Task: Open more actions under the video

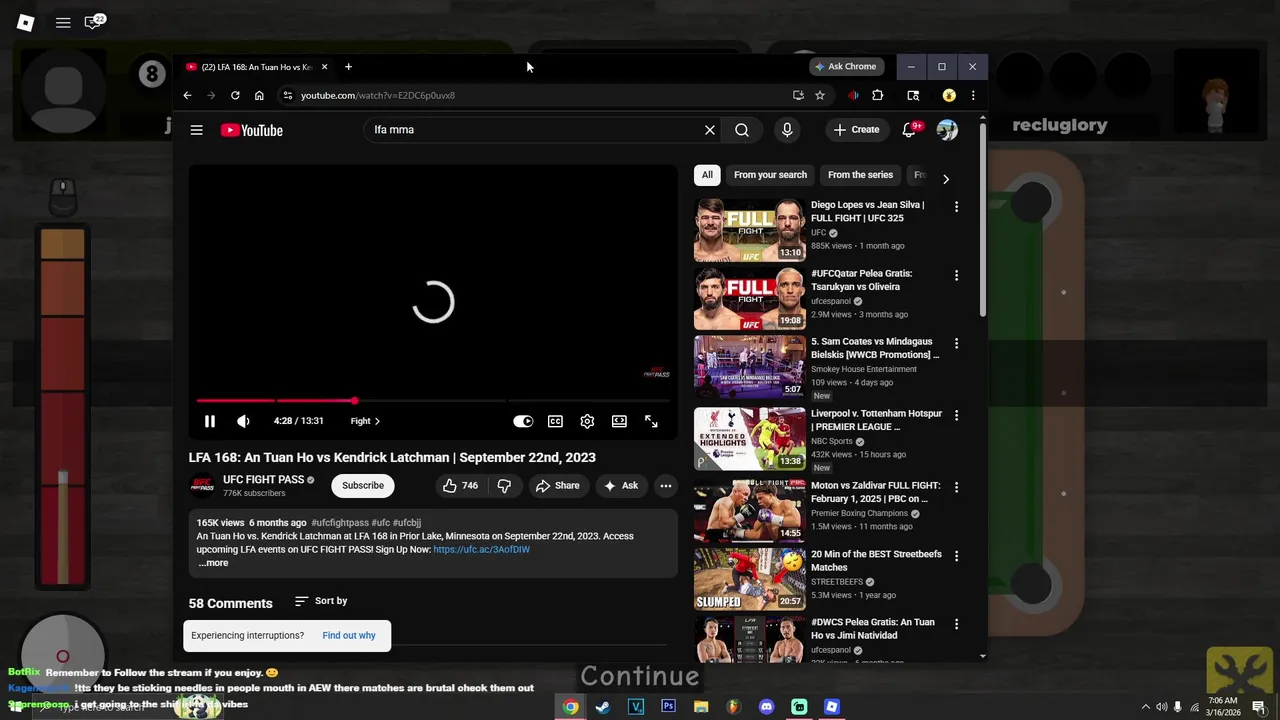Action: [x=666, y=485]
